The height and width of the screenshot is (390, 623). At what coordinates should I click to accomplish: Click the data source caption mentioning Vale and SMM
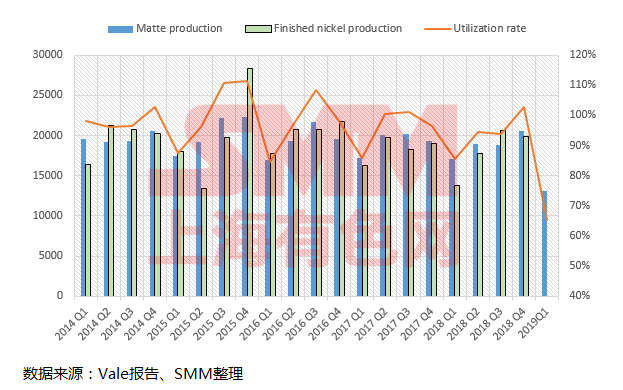(133, 374)
